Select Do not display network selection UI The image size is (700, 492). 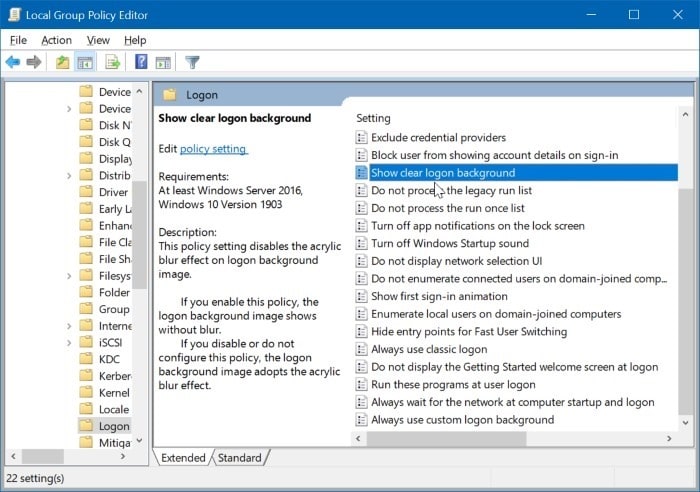pyautogui.click(x=456, y=261)
